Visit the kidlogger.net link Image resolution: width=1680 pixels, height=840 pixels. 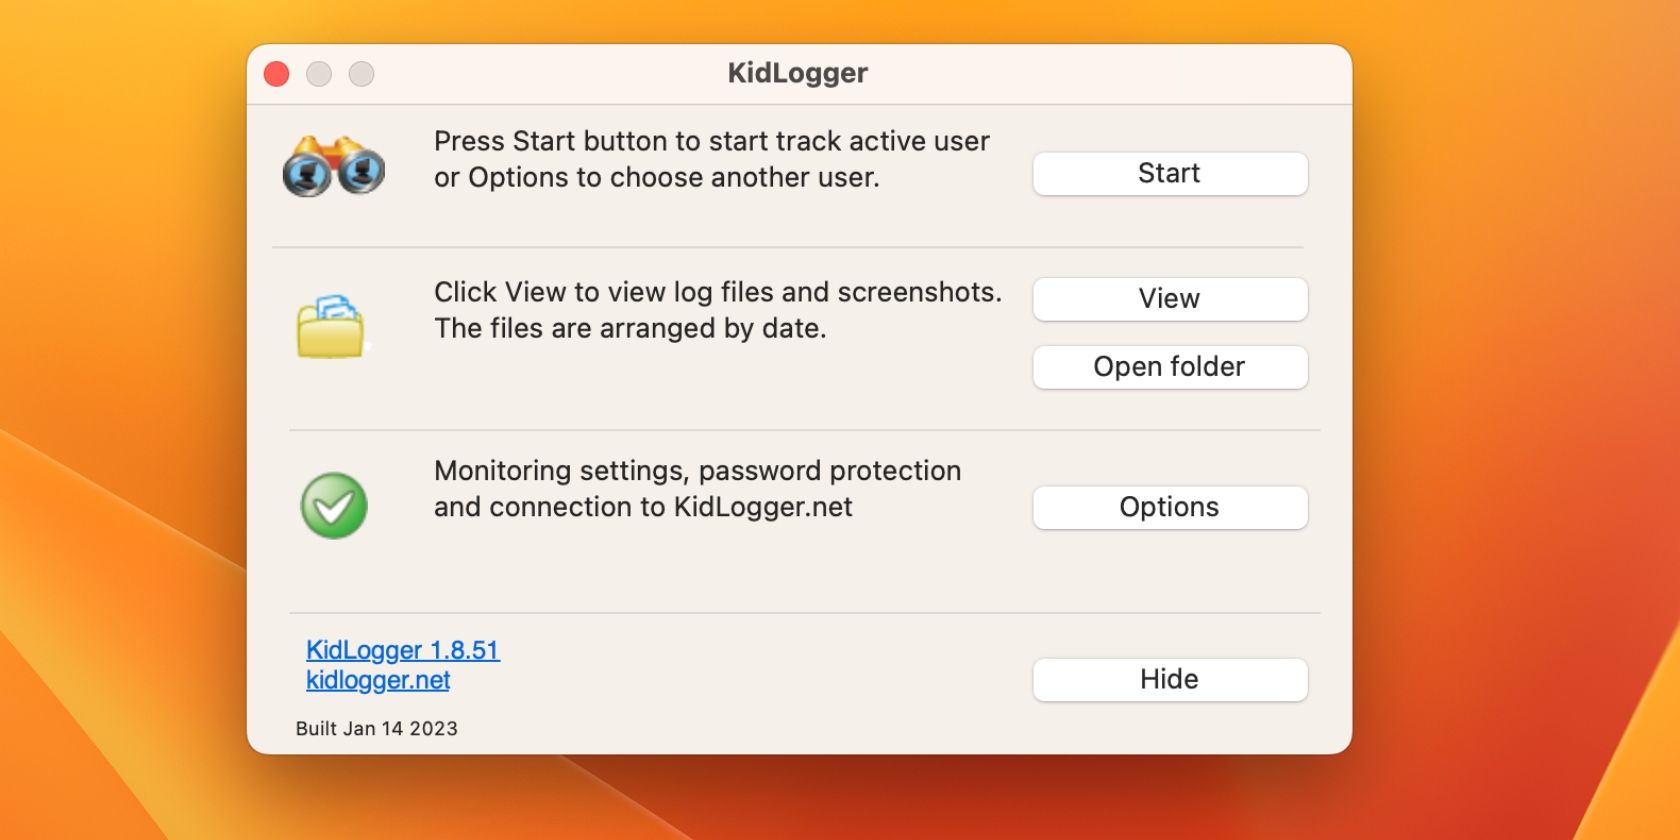click(378, 680)
